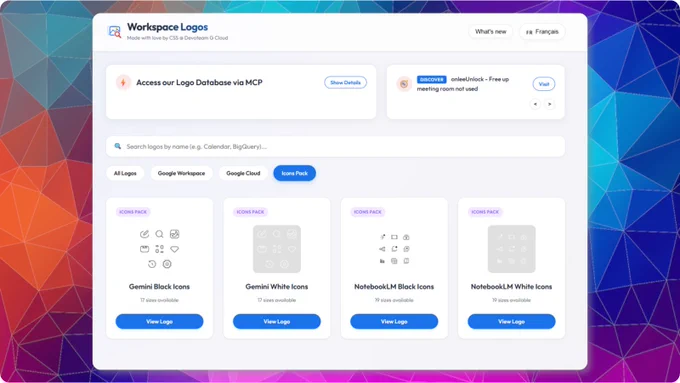680x383 pixels.
Task: Click the NotebookLM White Icons title
Action: [511, 287]
